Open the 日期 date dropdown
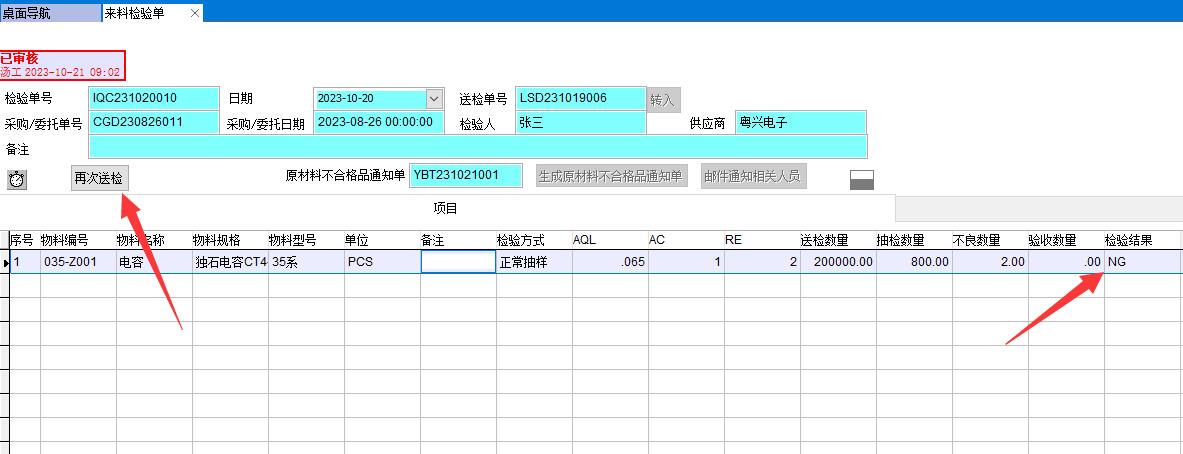The height and width of the screenshot is (454, 1183). point(434,98)
